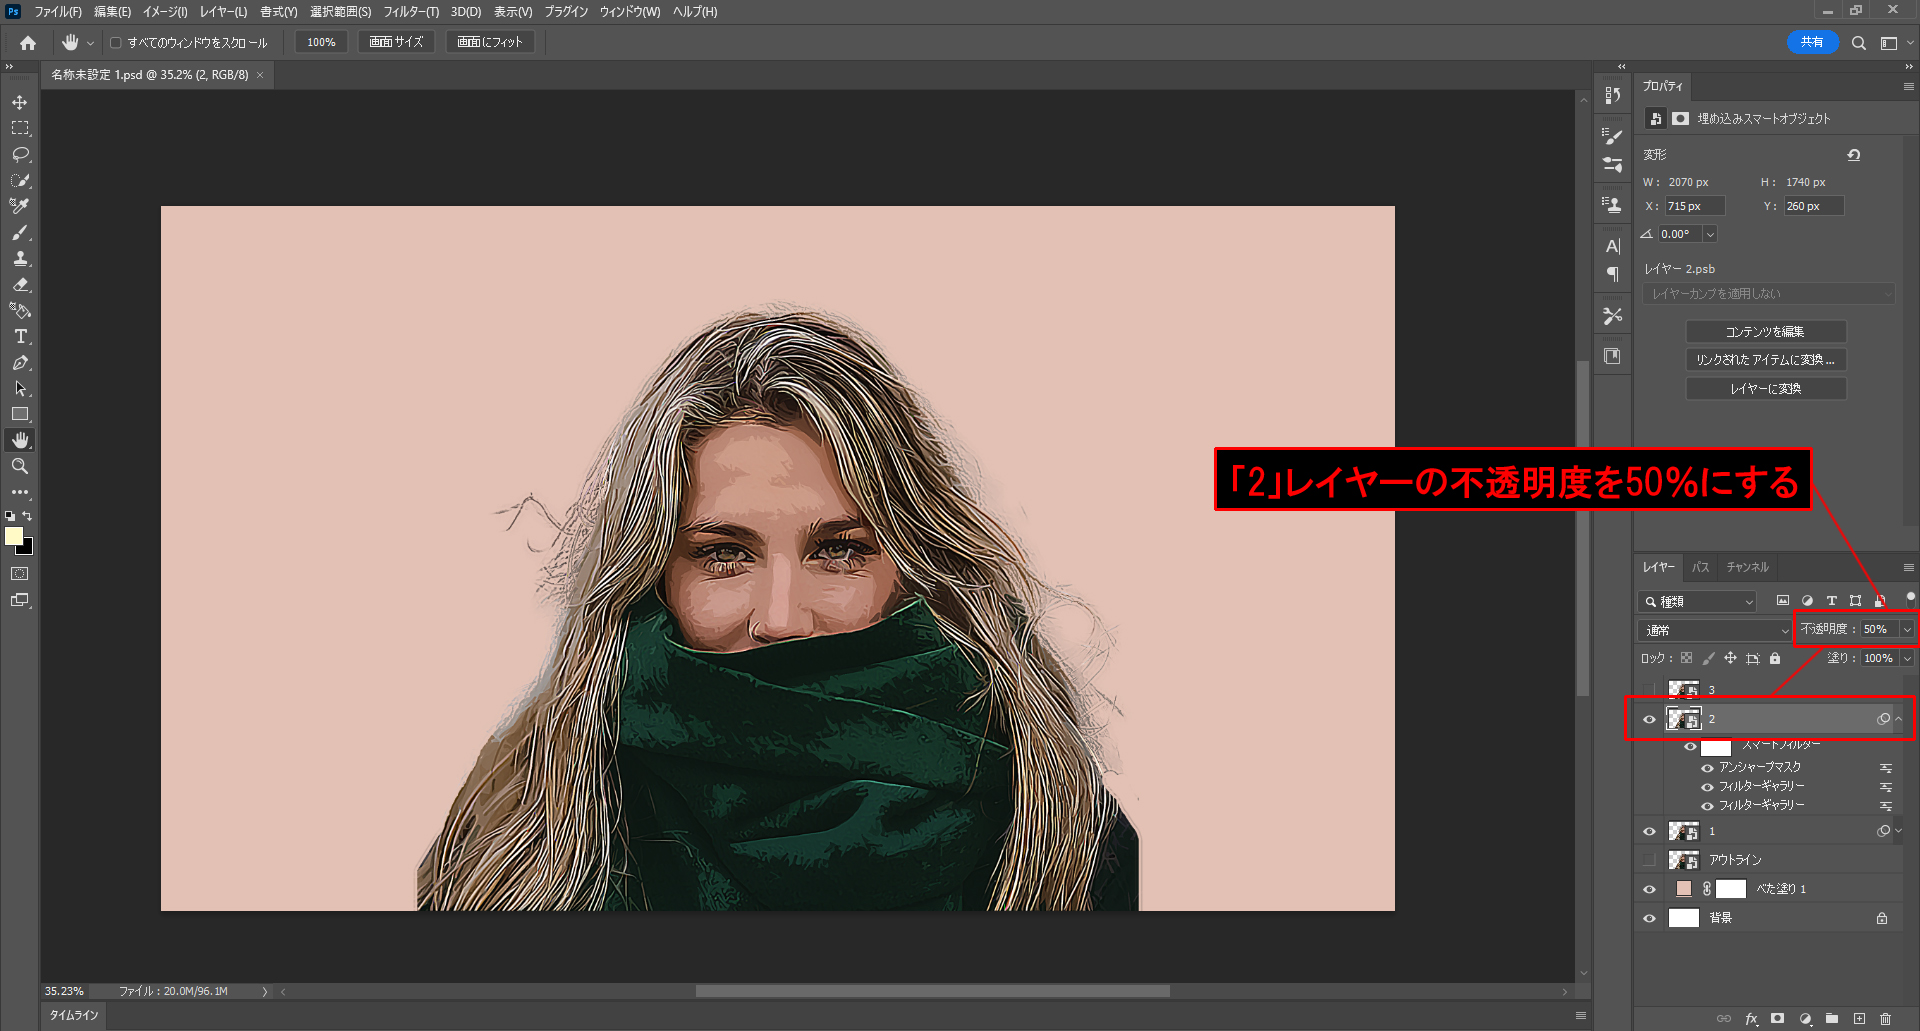Select the Lasso tool
The height and width of the screenshot is (1031, 1920).
[x=20, y=155]
